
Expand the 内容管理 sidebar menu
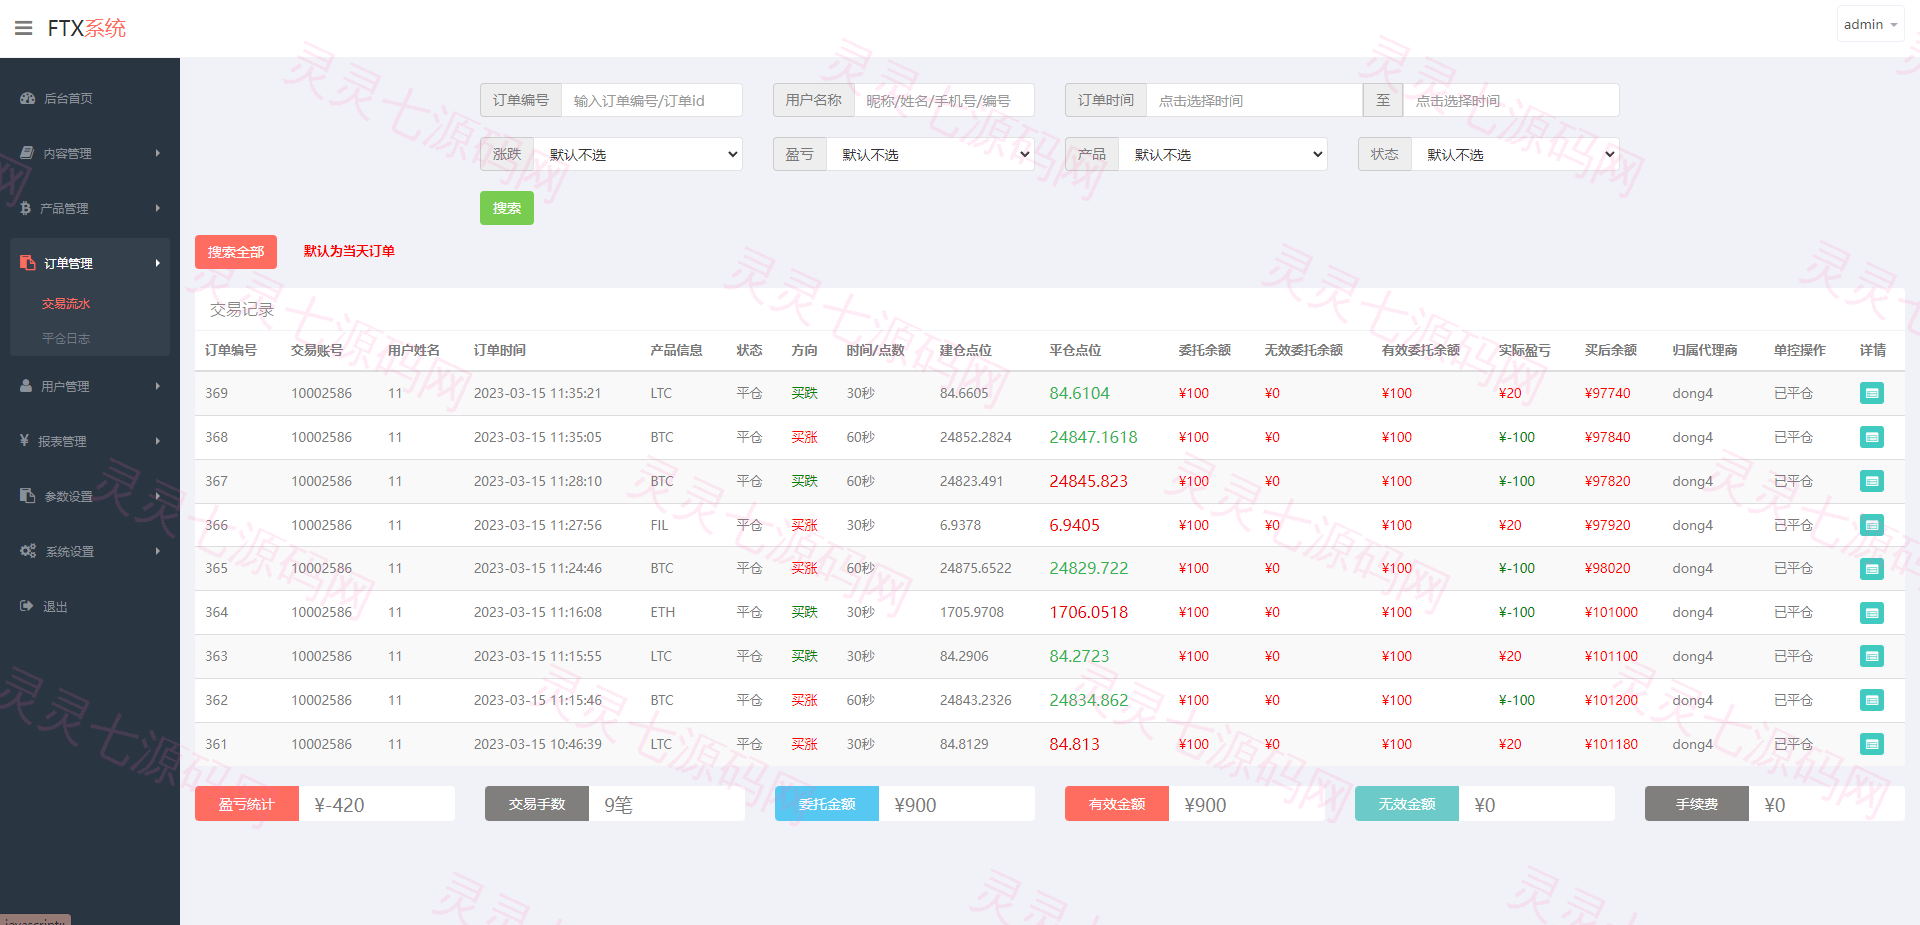[90, 153]
